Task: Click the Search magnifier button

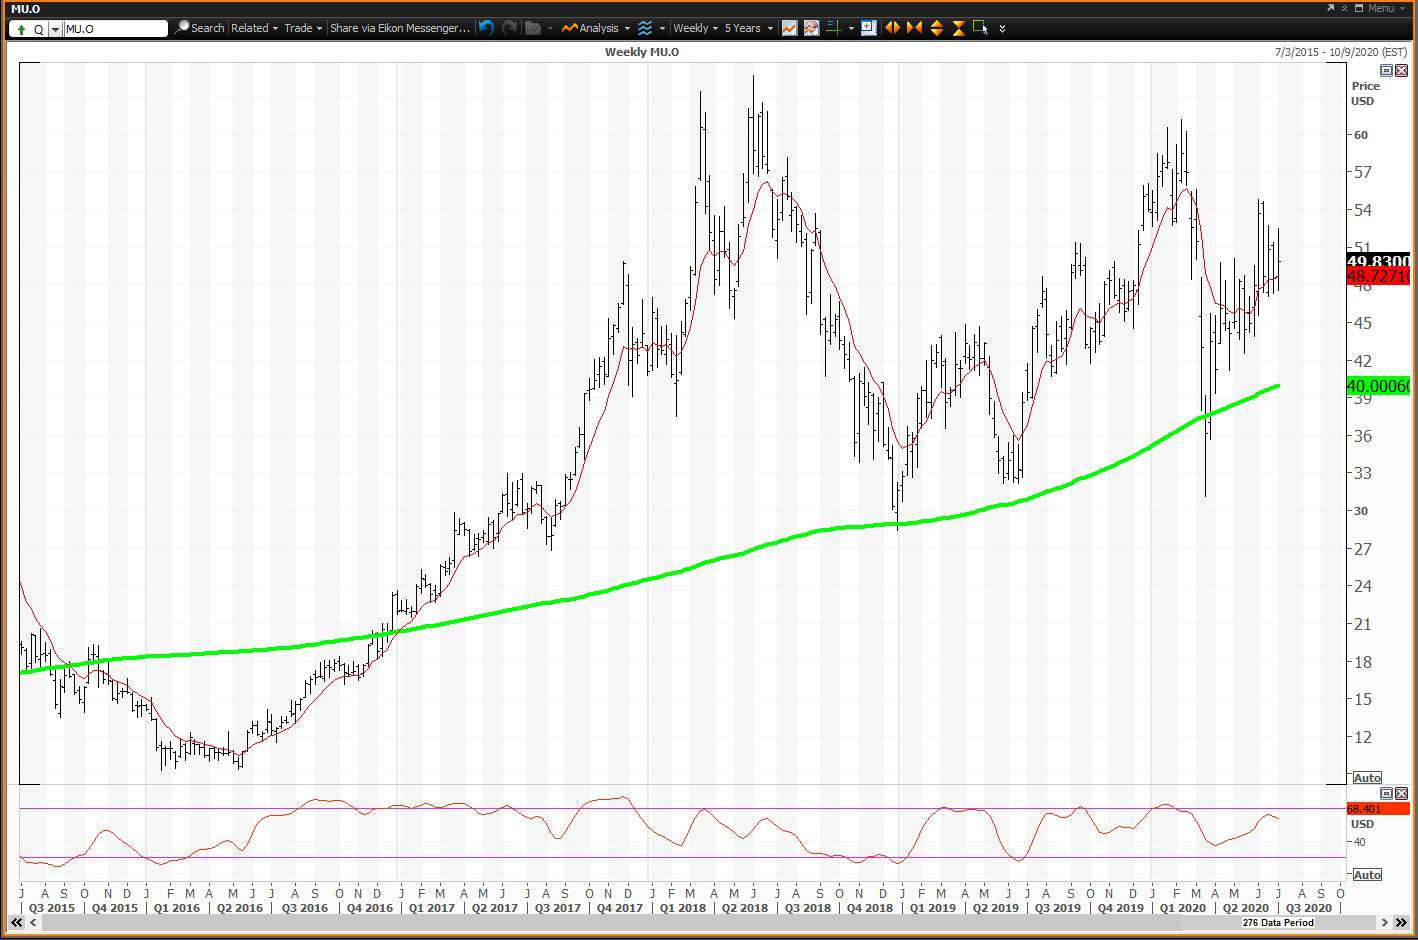Action: tap(199, 28)
